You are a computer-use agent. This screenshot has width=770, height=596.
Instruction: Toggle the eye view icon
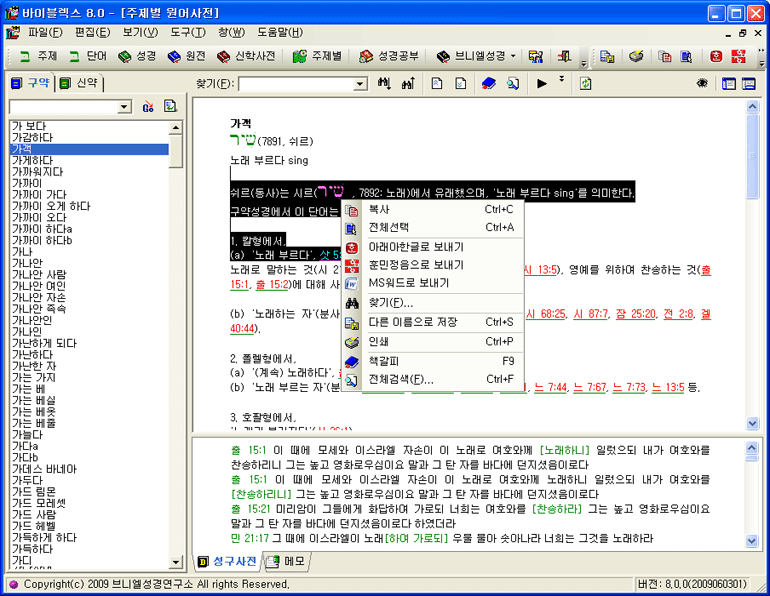(x=702, y=83)
